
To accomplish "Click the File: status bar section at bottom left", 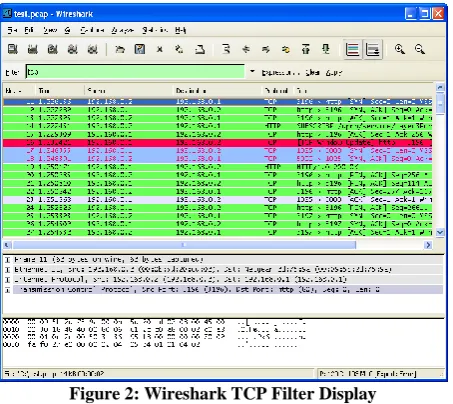I will point(159,374).
